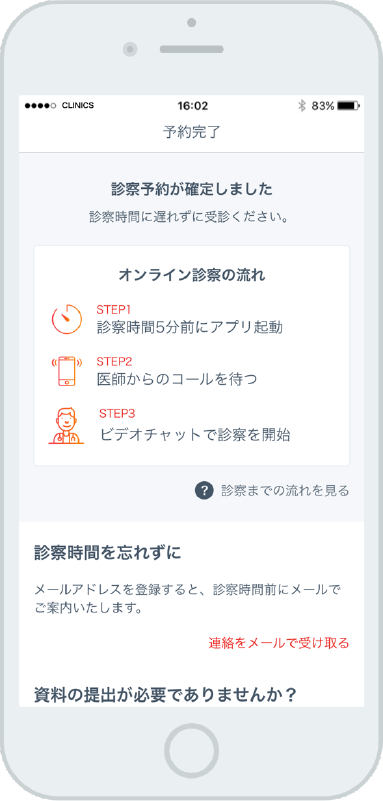Image resolution: width=383 pixels, height=801 pixels.
Task: Click the question mark help icon
Action: point(204,491)
